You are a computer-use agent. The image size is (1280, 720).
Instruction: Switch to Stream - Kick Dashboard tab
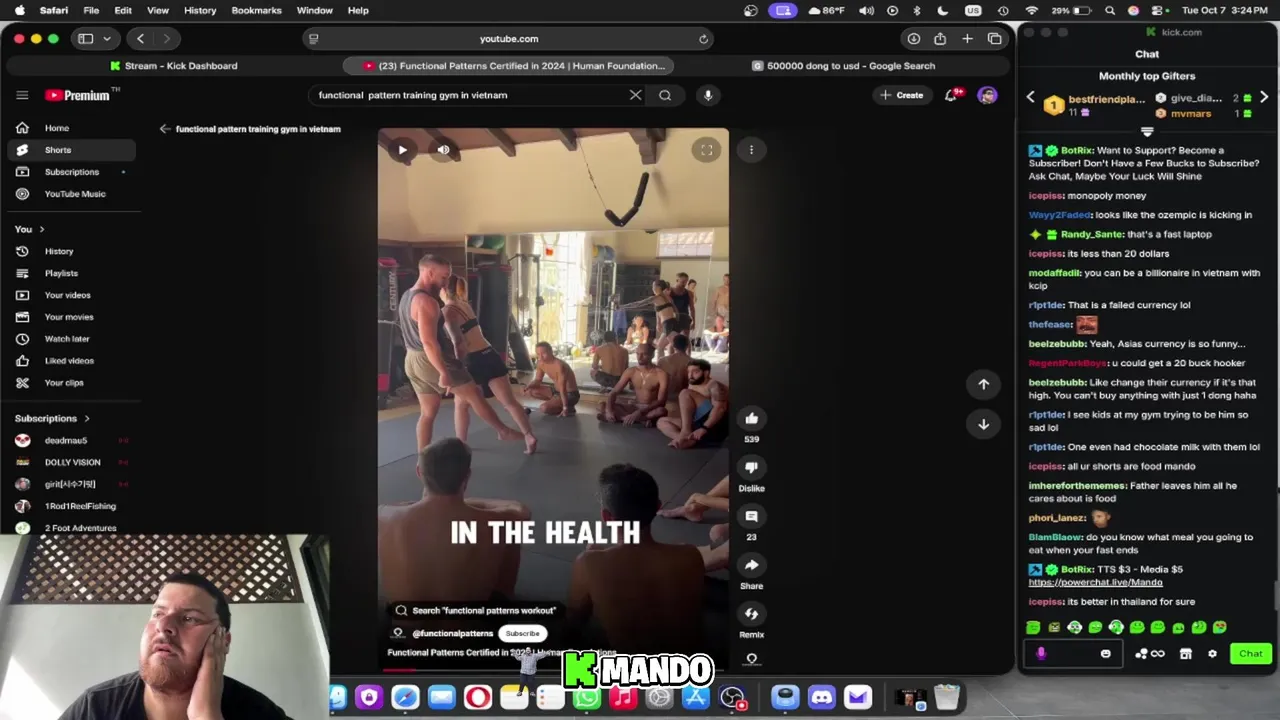point(174,66)
